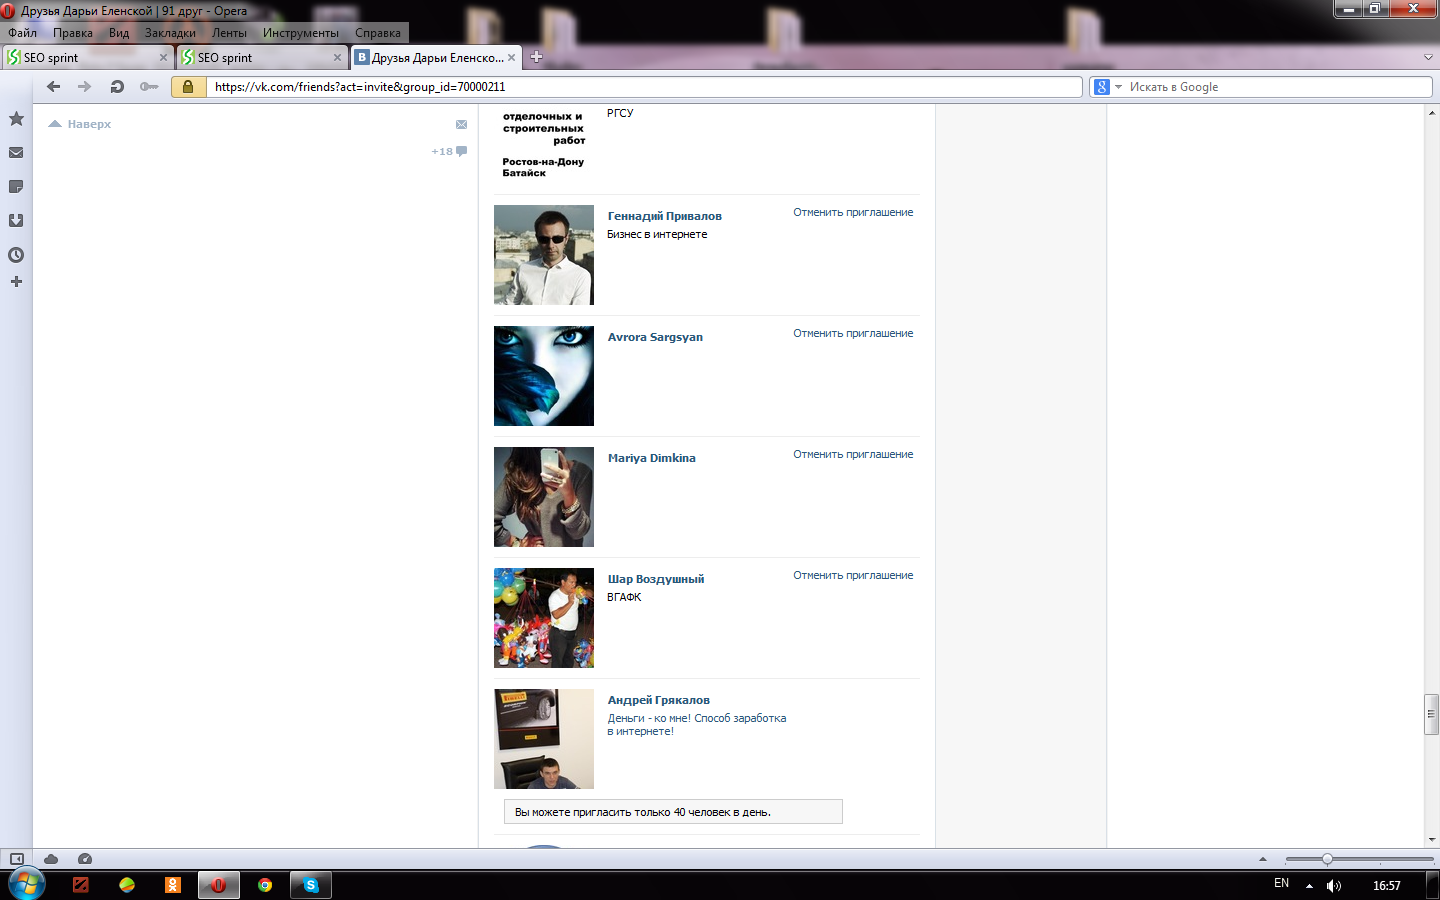Click Геннадий Привалов profile photo

click(544, 255)
